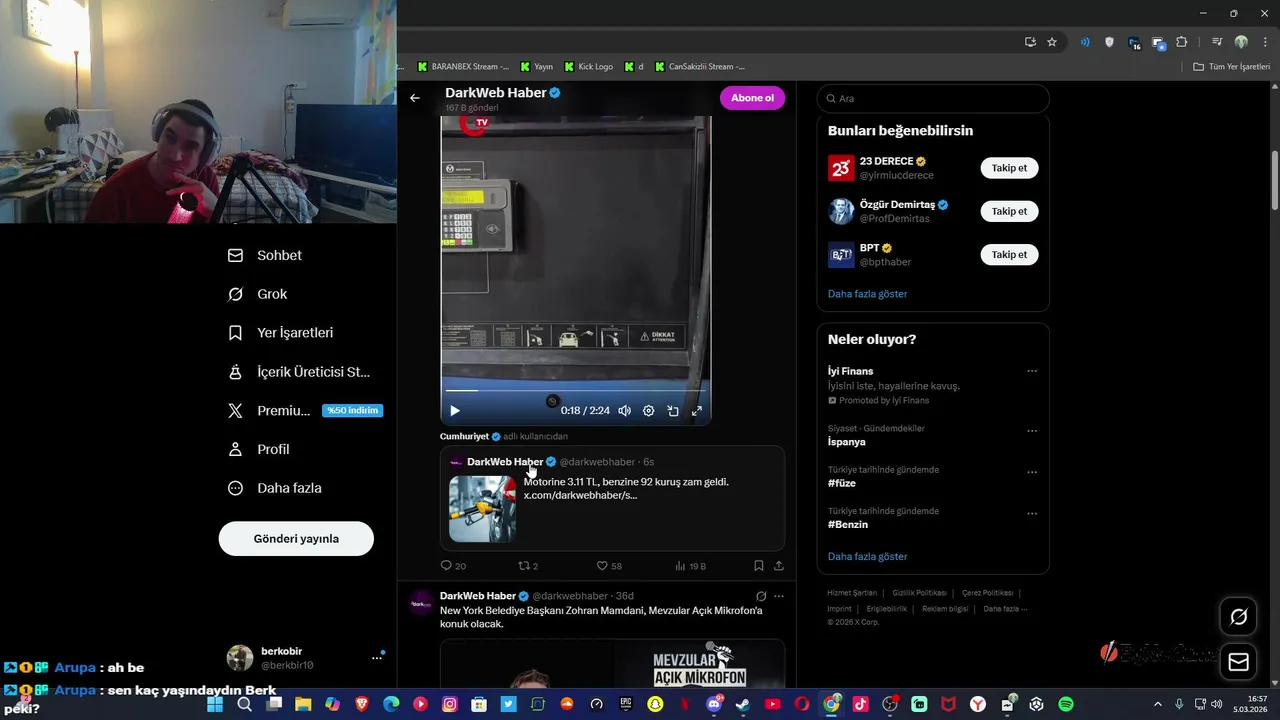The image size is (1280, 720).
Task: Click the shield extension icon
Action: (1109, 42)
